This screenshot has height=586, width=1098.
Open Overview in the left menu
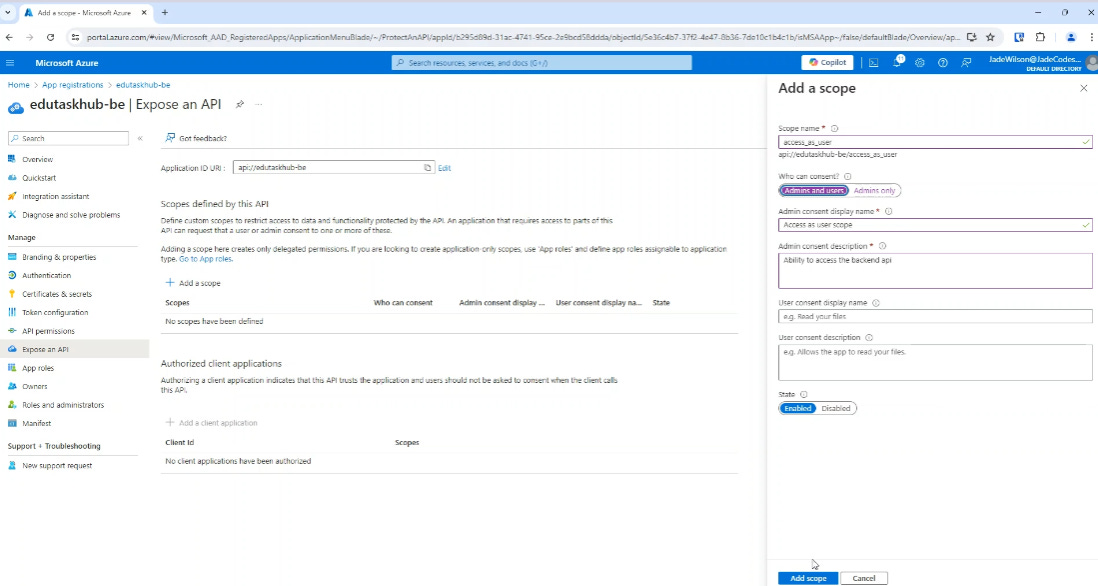[x=37, y=160]
